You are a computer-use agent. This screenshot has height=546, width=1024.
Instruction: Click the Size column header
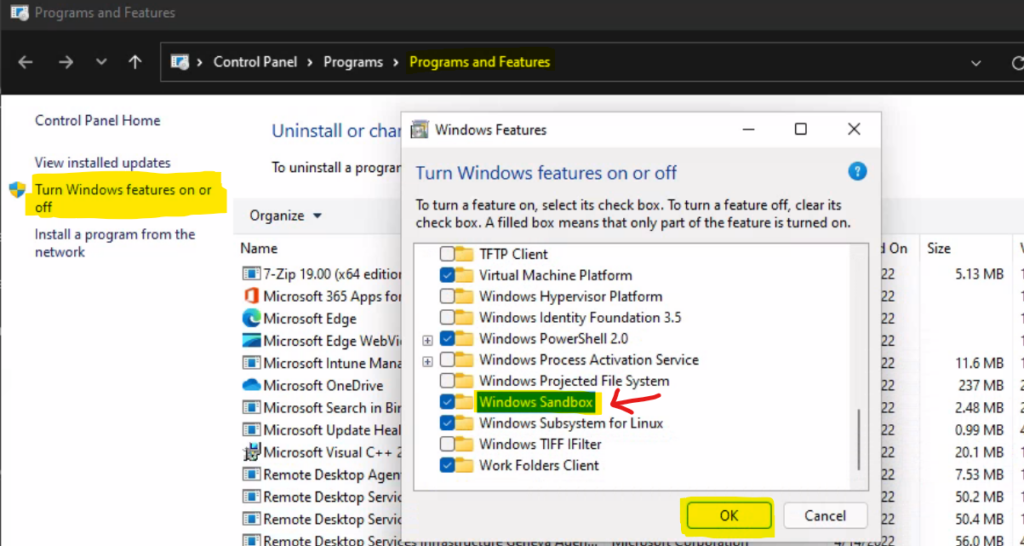pos(938,248)
